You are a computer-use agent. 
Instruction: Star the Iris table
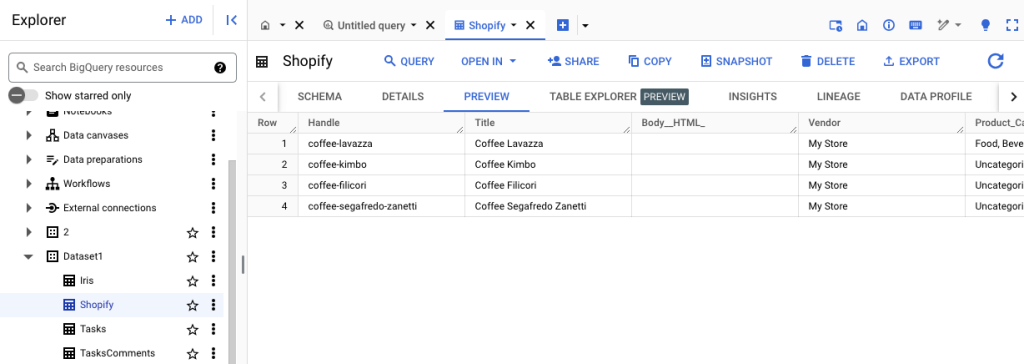click(x=192, y=281)
